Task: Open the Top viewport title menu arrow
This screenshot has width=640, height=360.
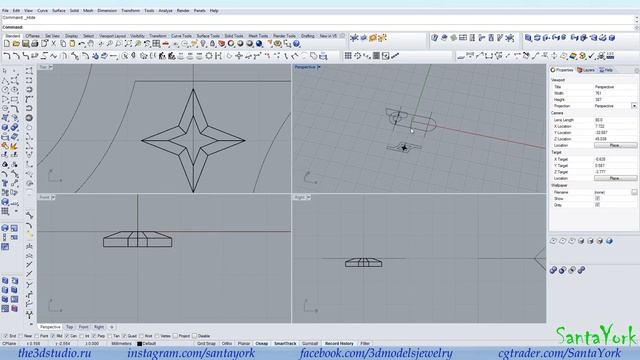Action: click(x=51, y=67)
